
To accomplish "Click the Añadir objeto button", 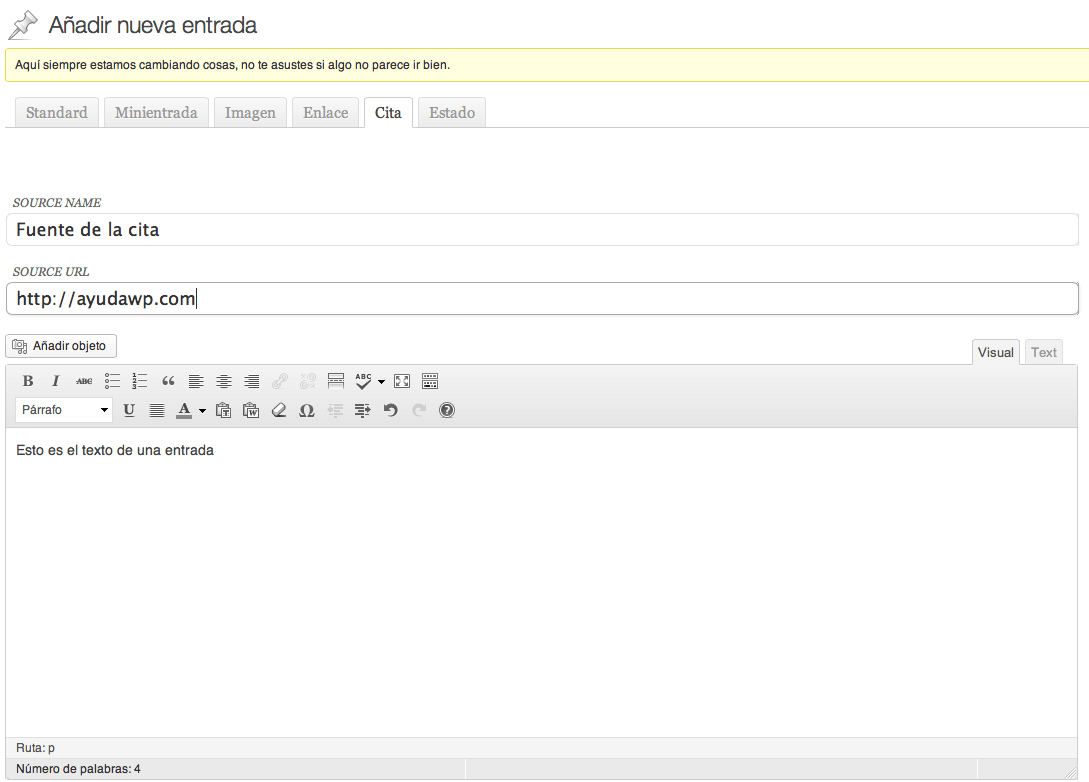I will point(61,346).
